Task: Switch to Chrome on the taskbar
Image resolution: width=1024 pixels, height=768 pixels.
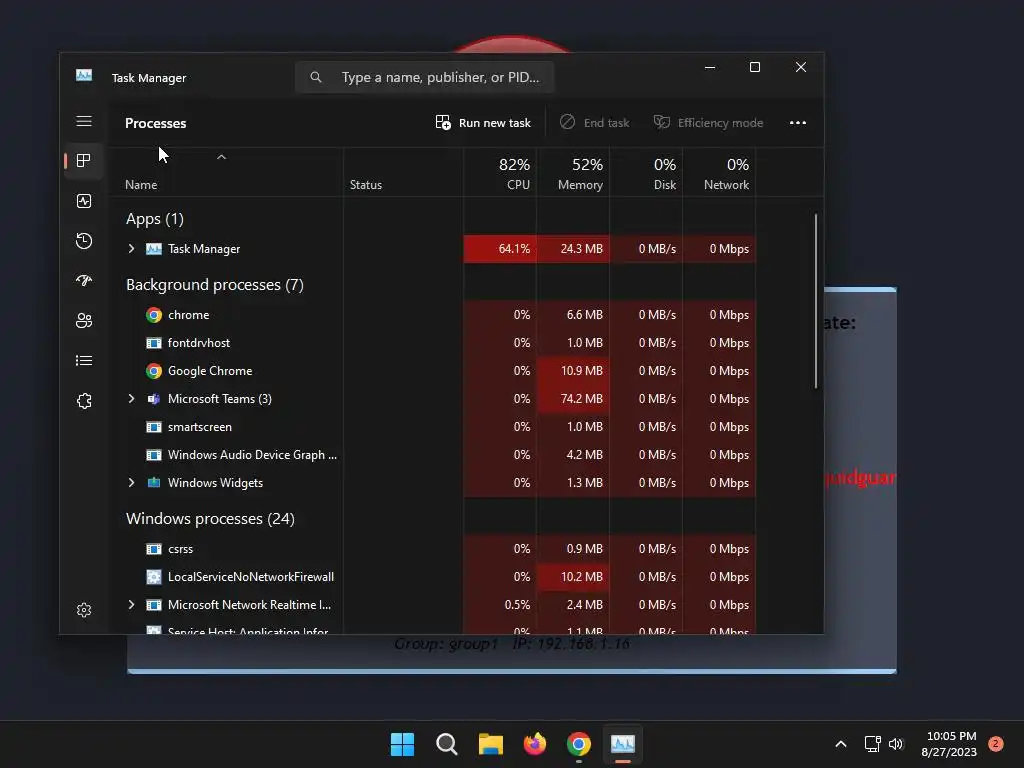Action: pos(579,744)
